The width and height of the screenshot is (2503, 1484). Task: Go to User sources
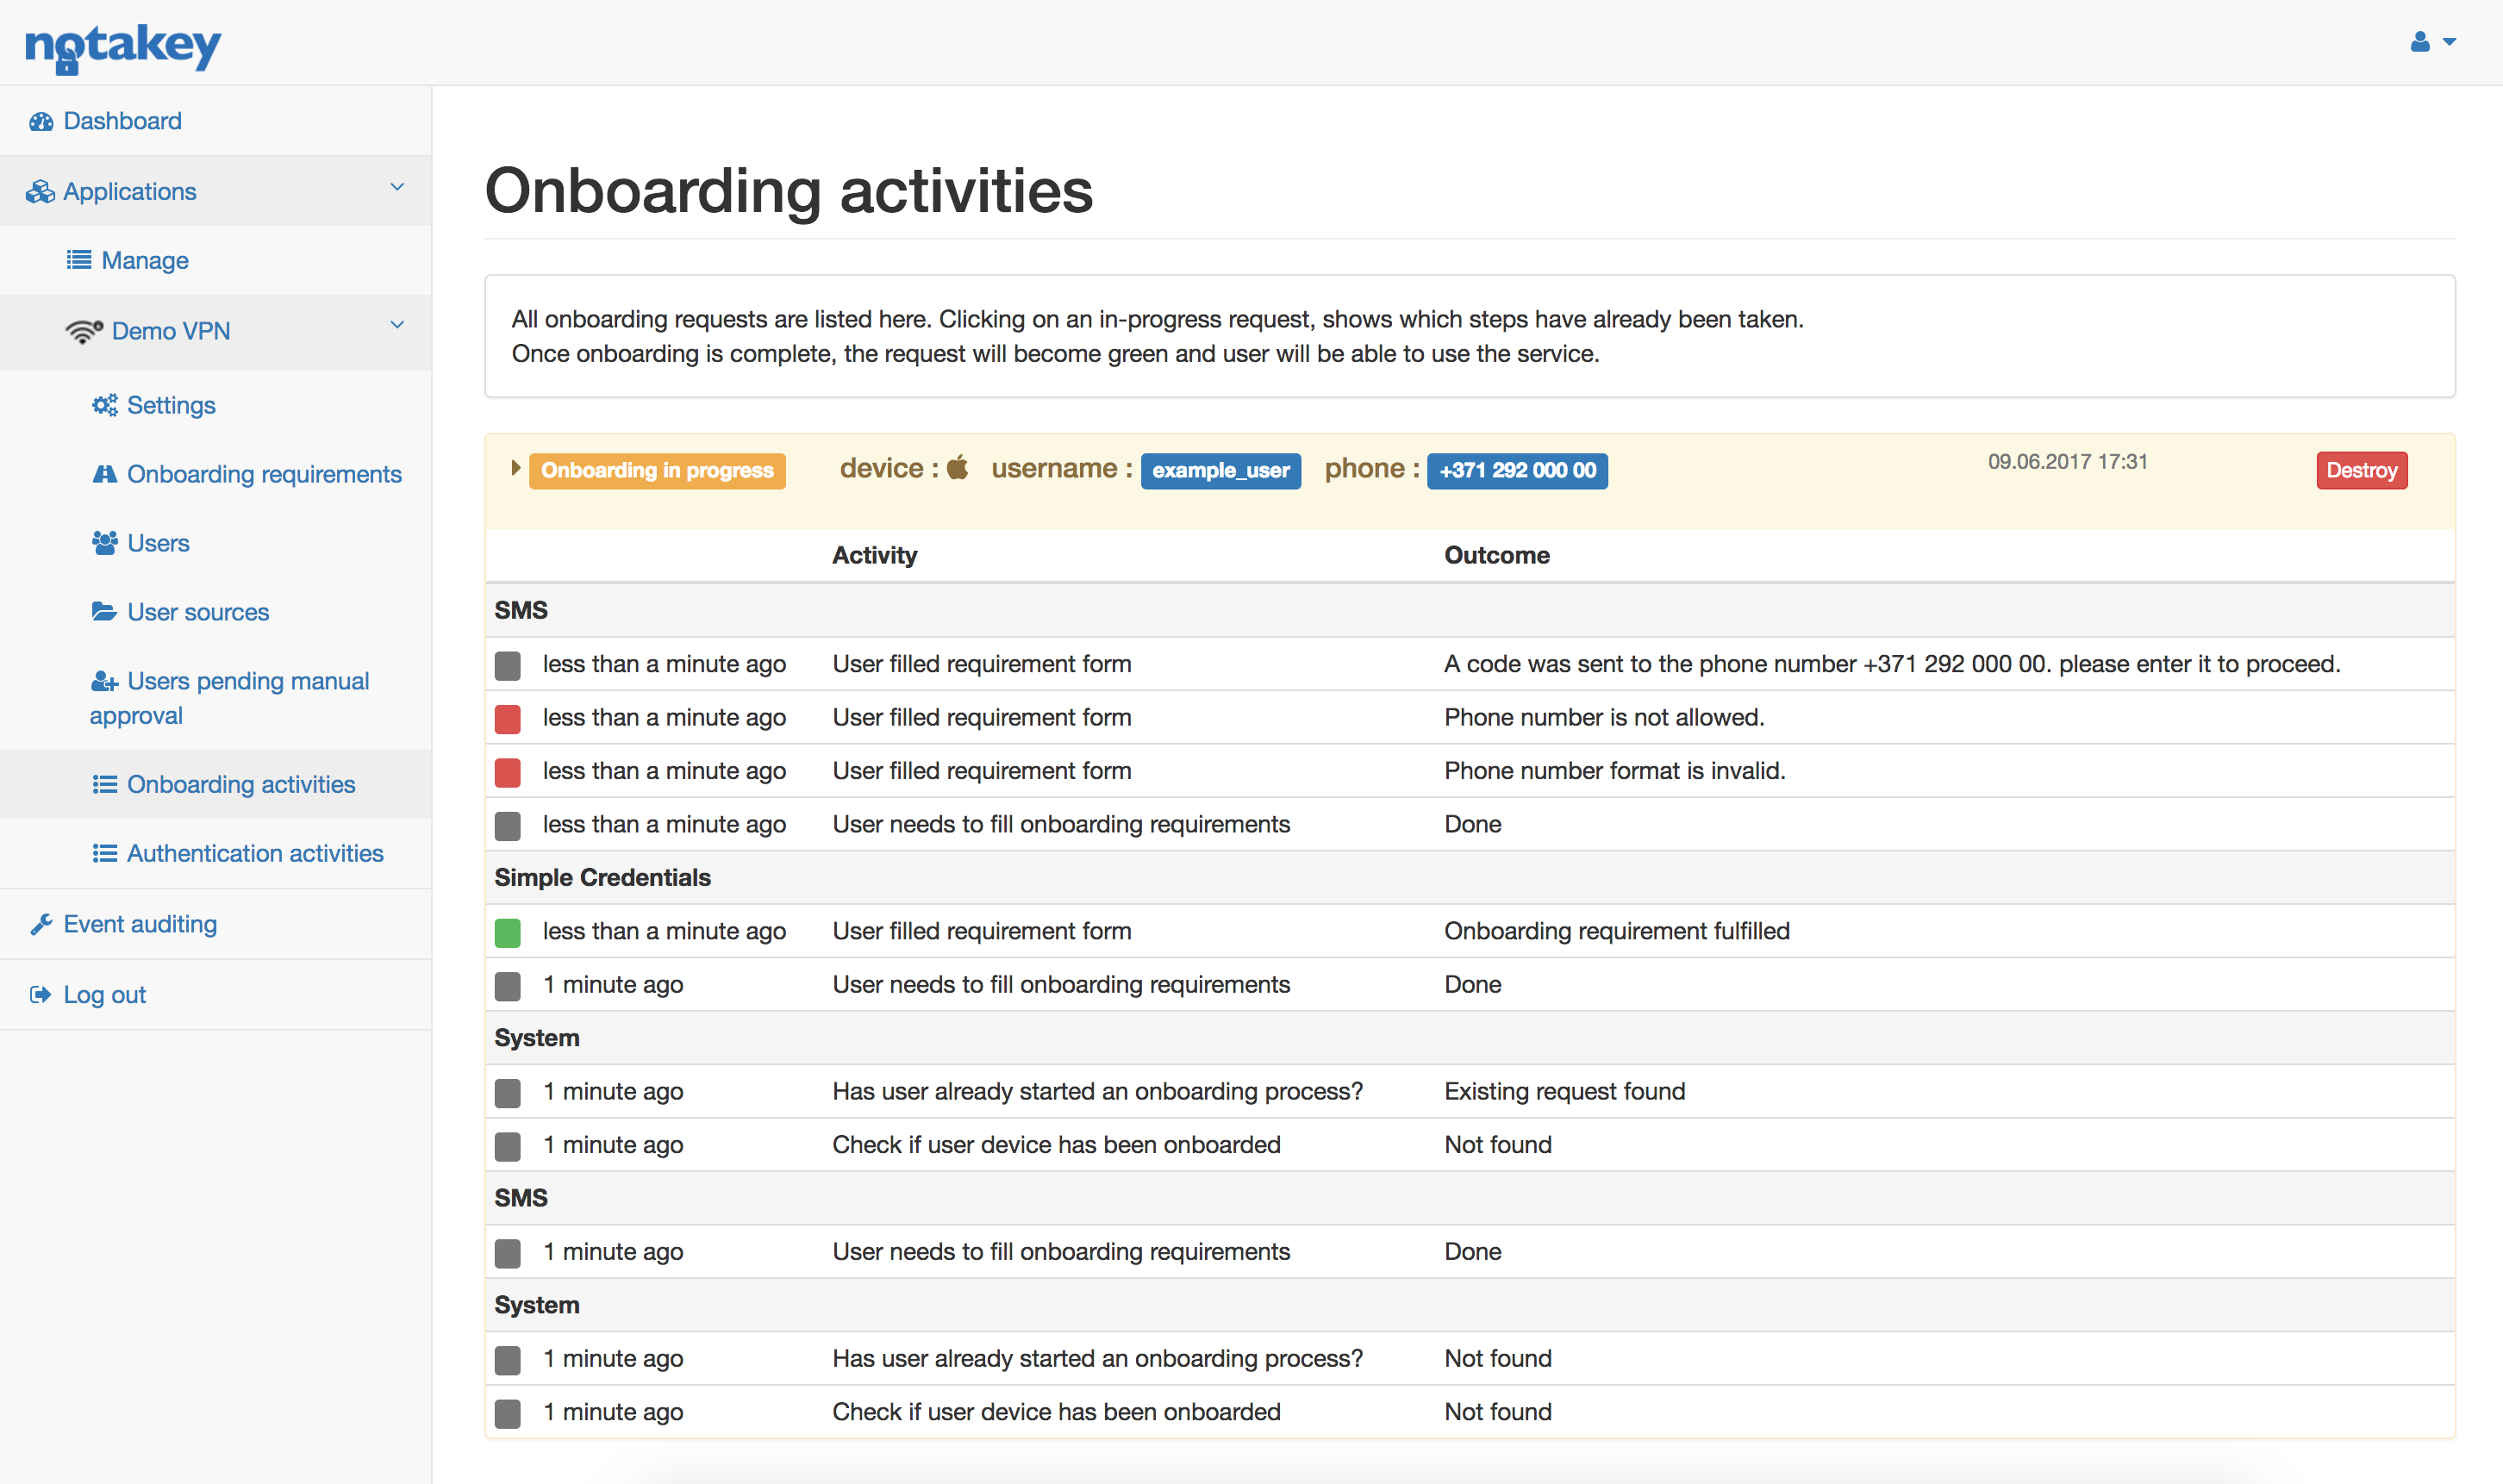[x=198, y=612]
